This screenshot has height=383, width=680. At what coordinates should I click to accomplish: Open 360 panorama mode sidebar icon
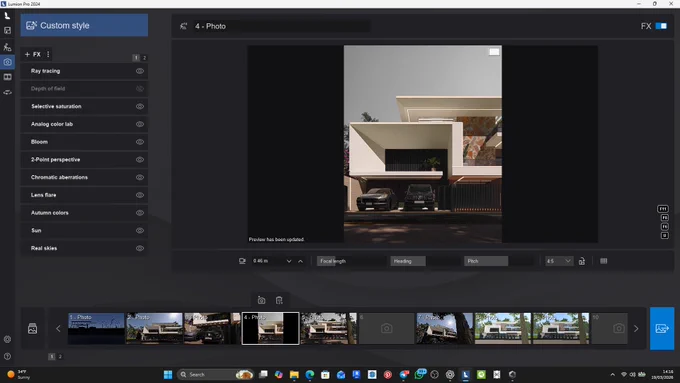point(7,92)
